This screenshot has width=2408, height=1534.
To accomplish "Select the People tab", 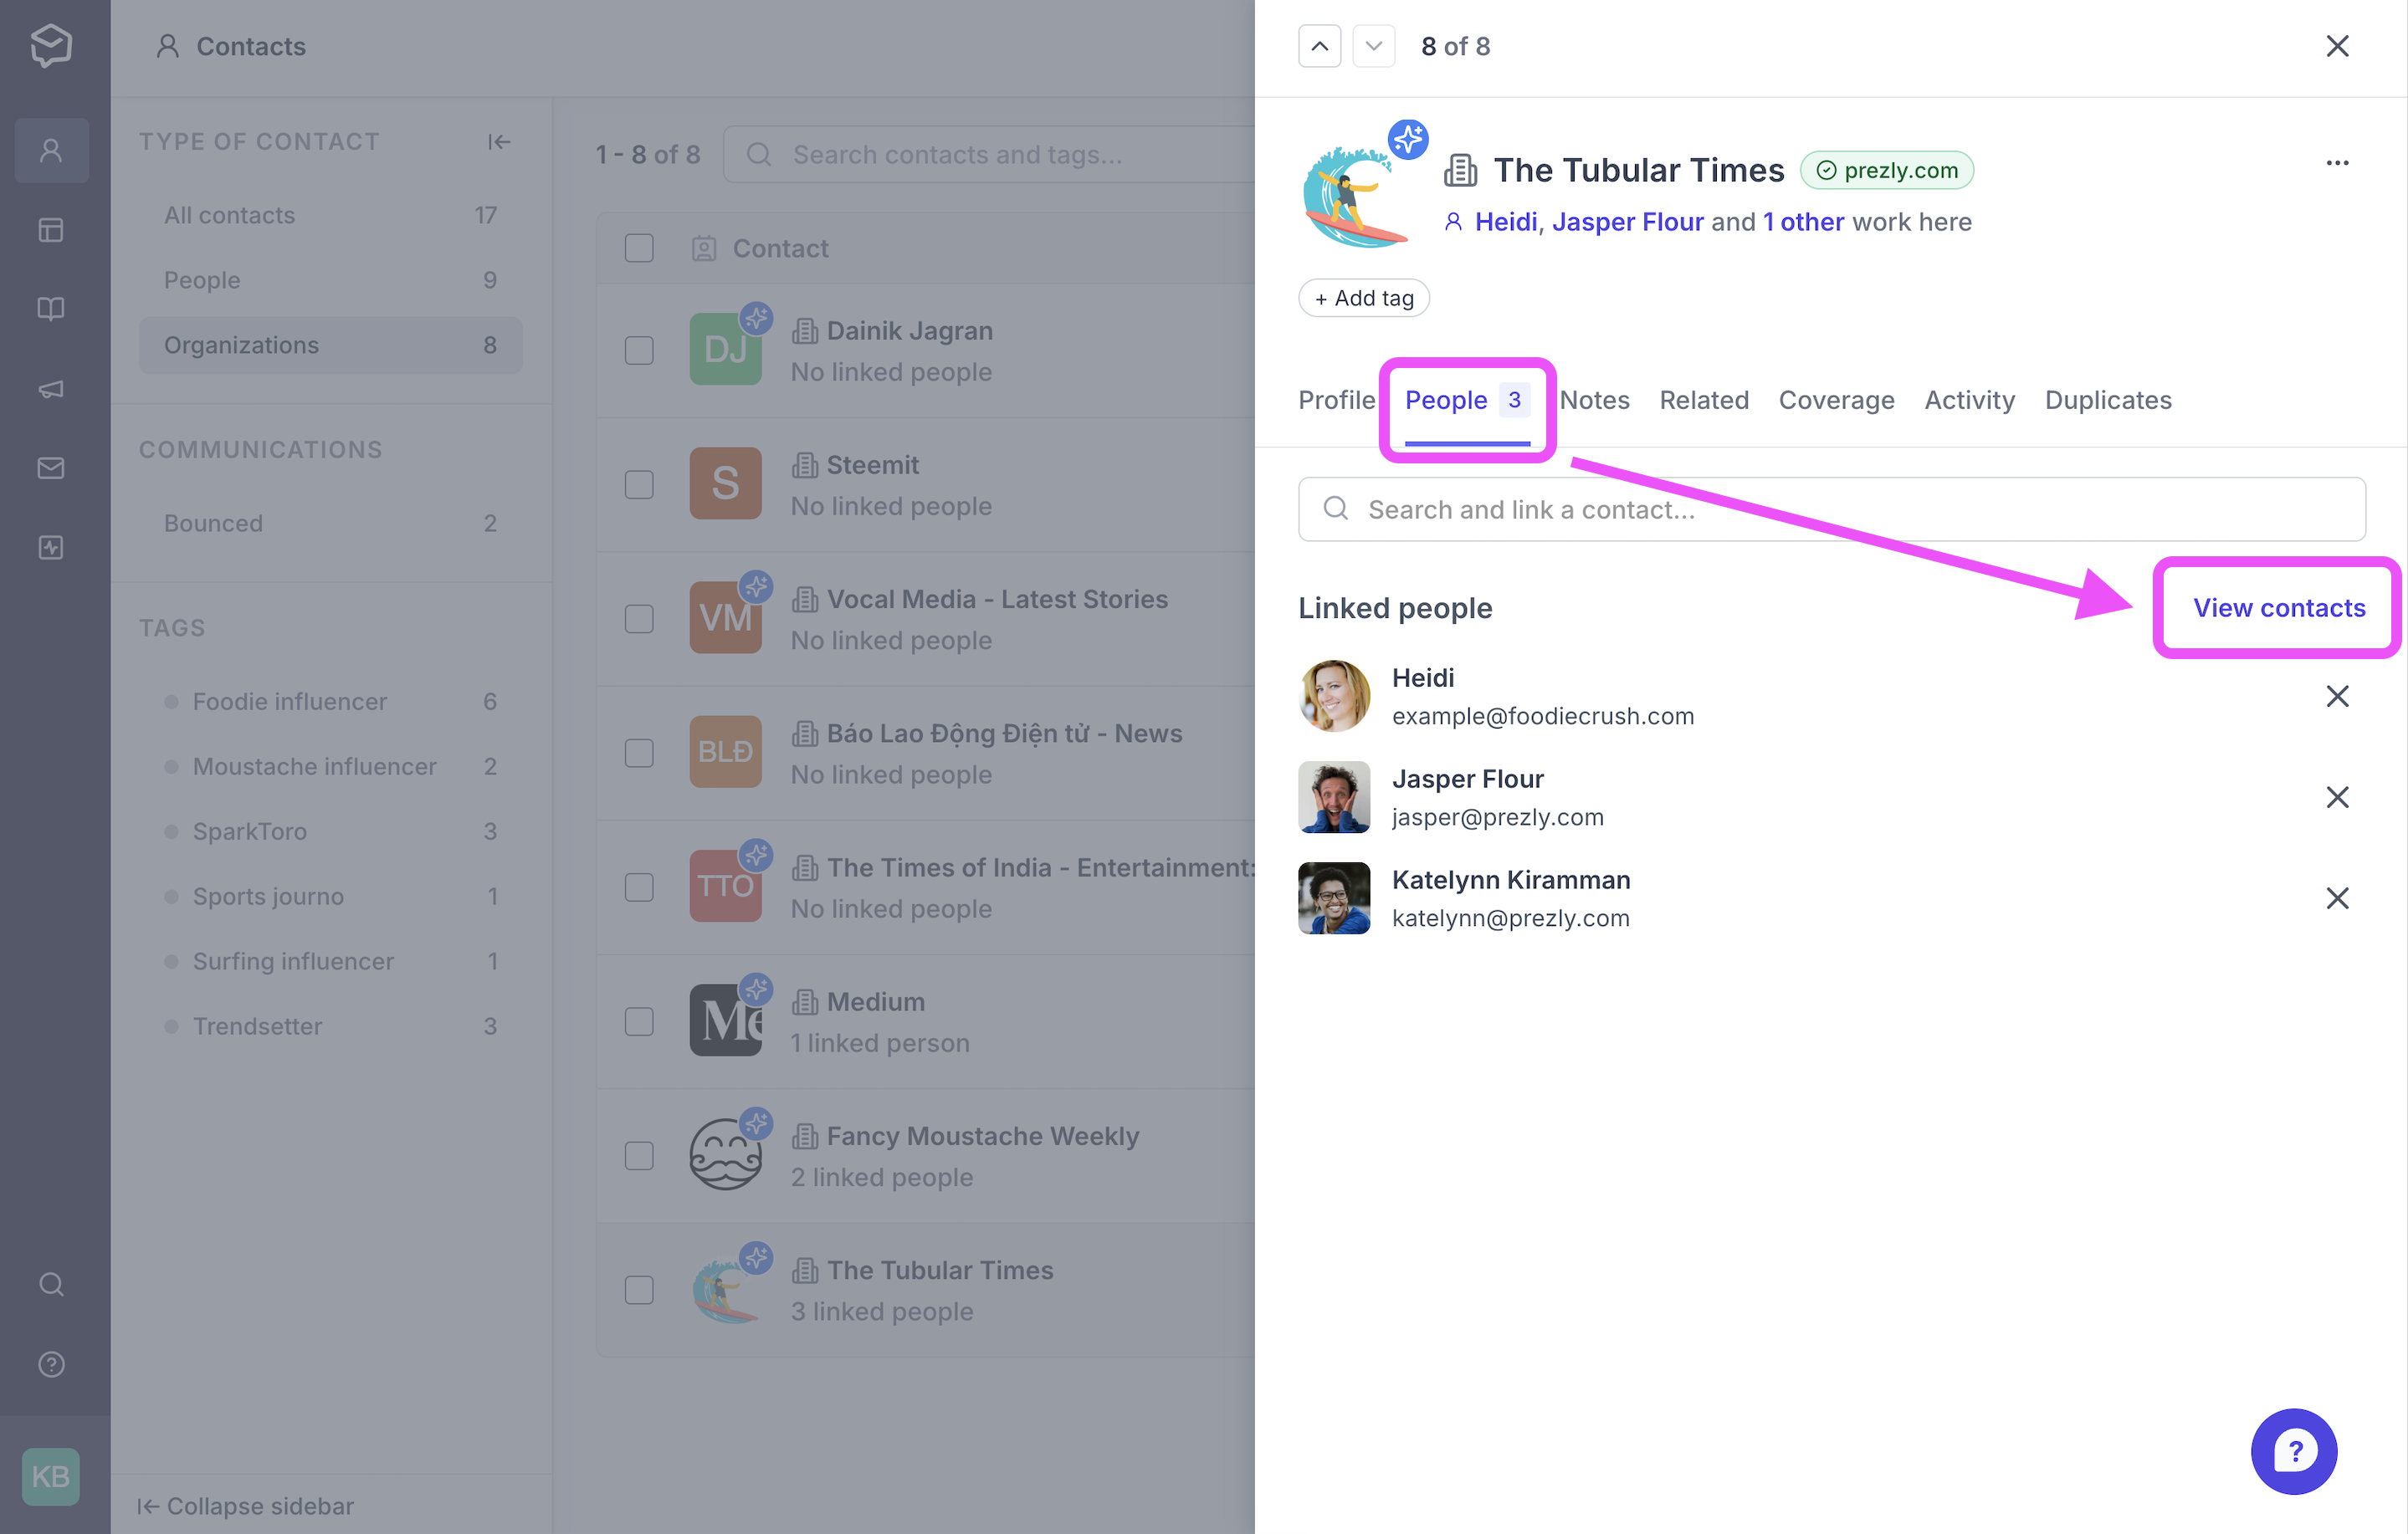I will coord(1467,400).
